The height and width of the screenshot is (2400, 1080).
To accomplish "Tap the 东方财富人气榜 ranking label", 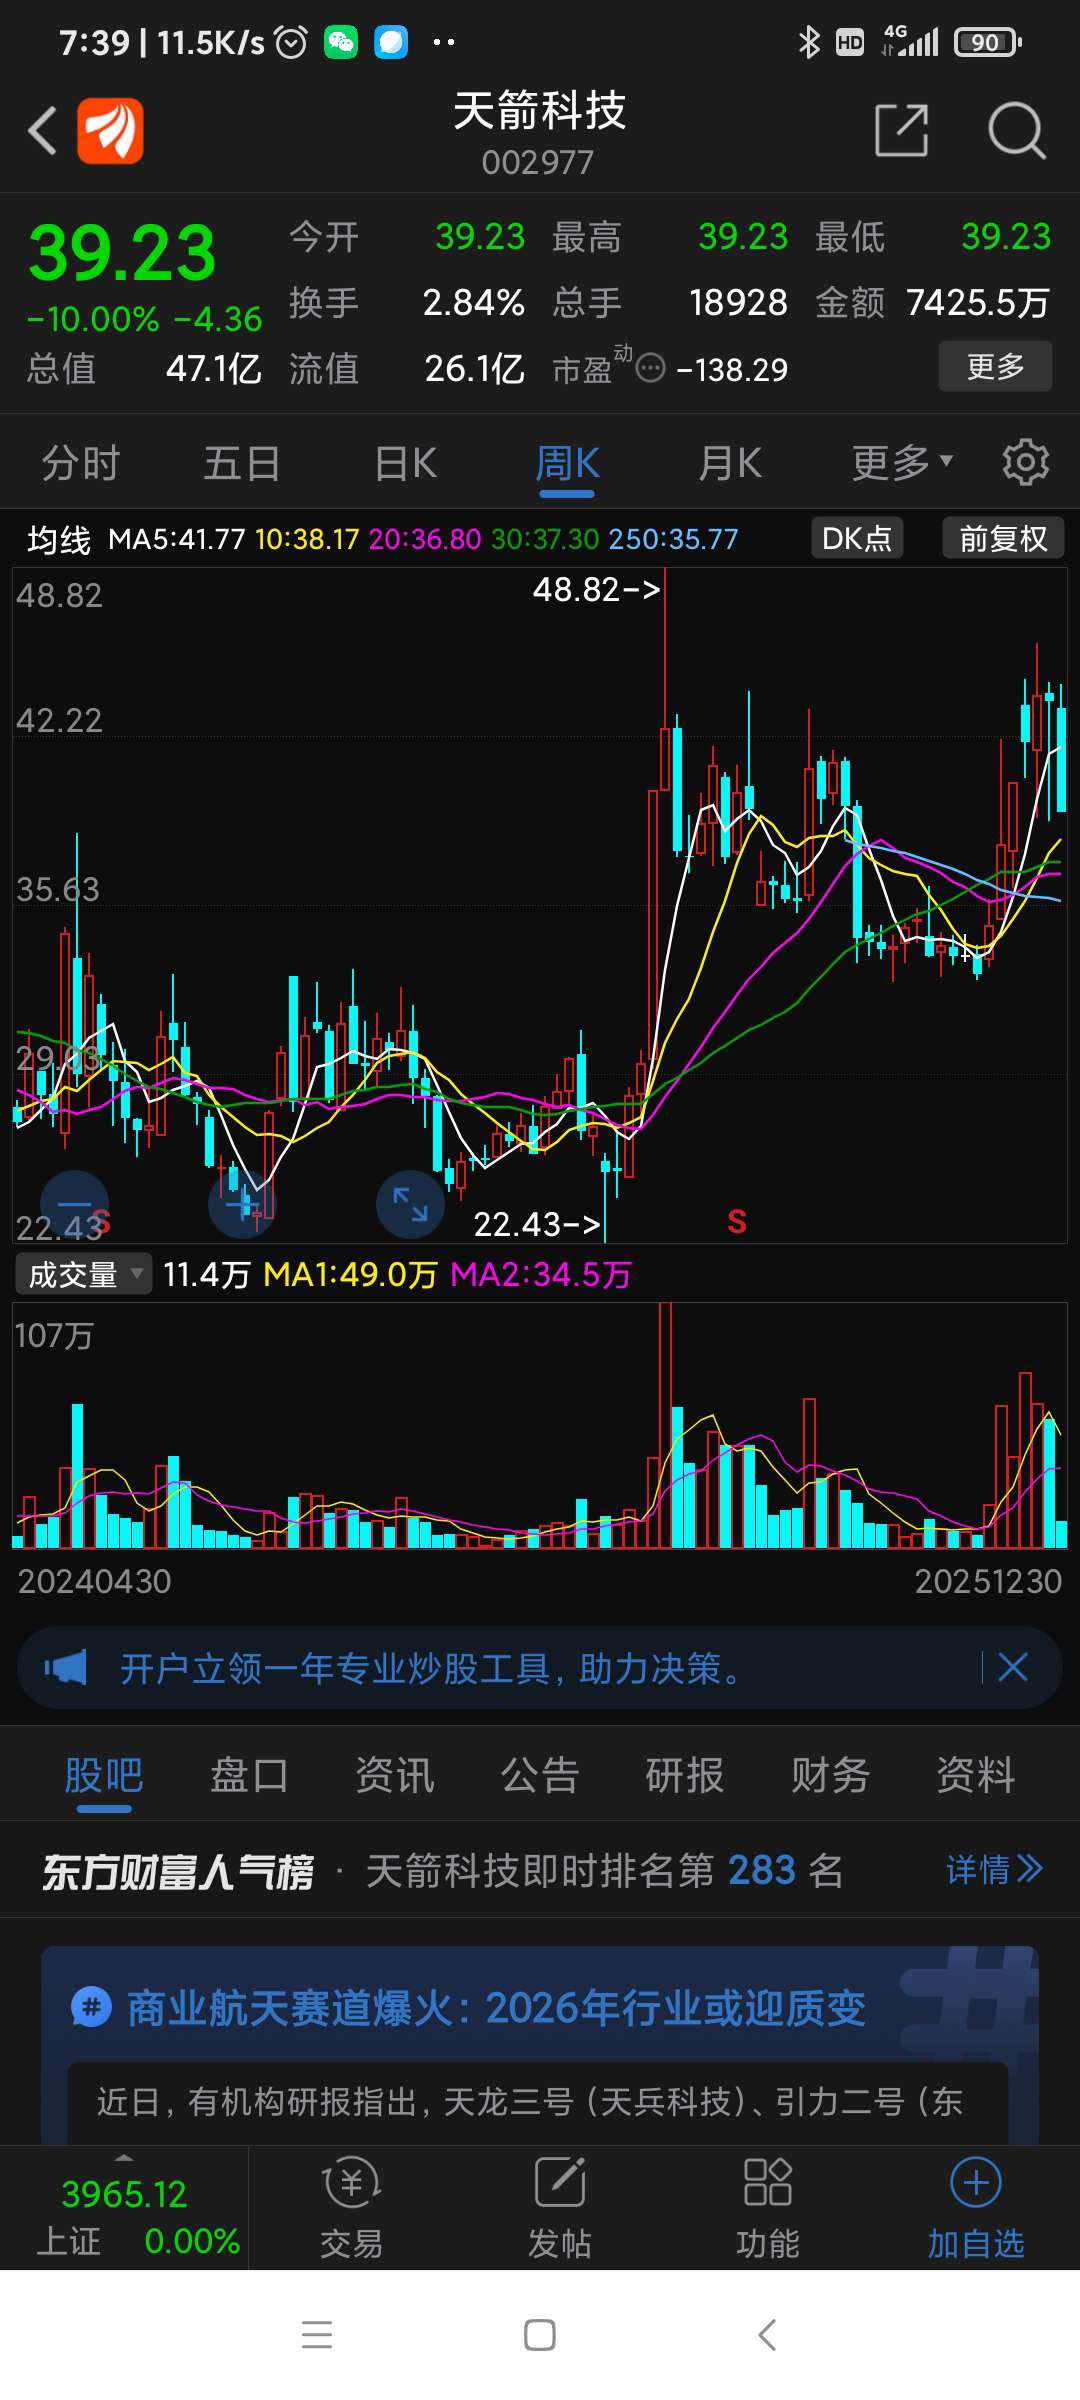I will (x=178, y=1871).
